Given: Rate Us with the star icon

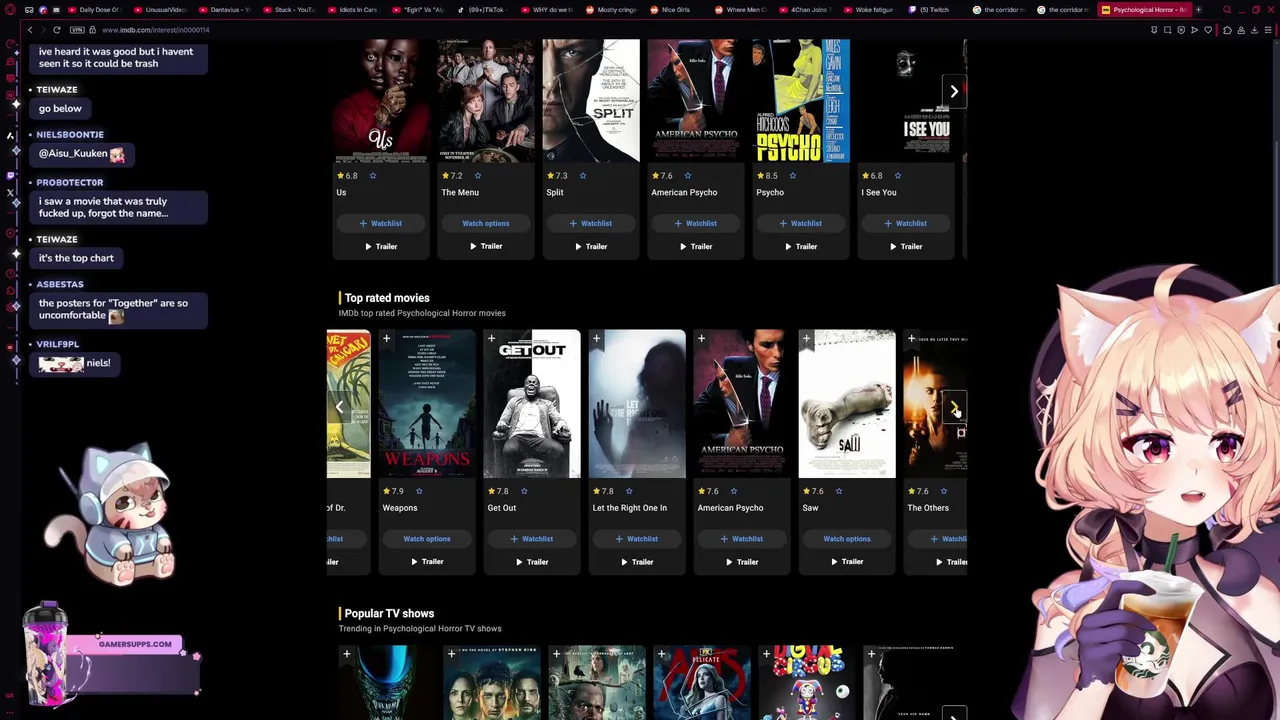Looking at the screenshot, I should (373, 176).
